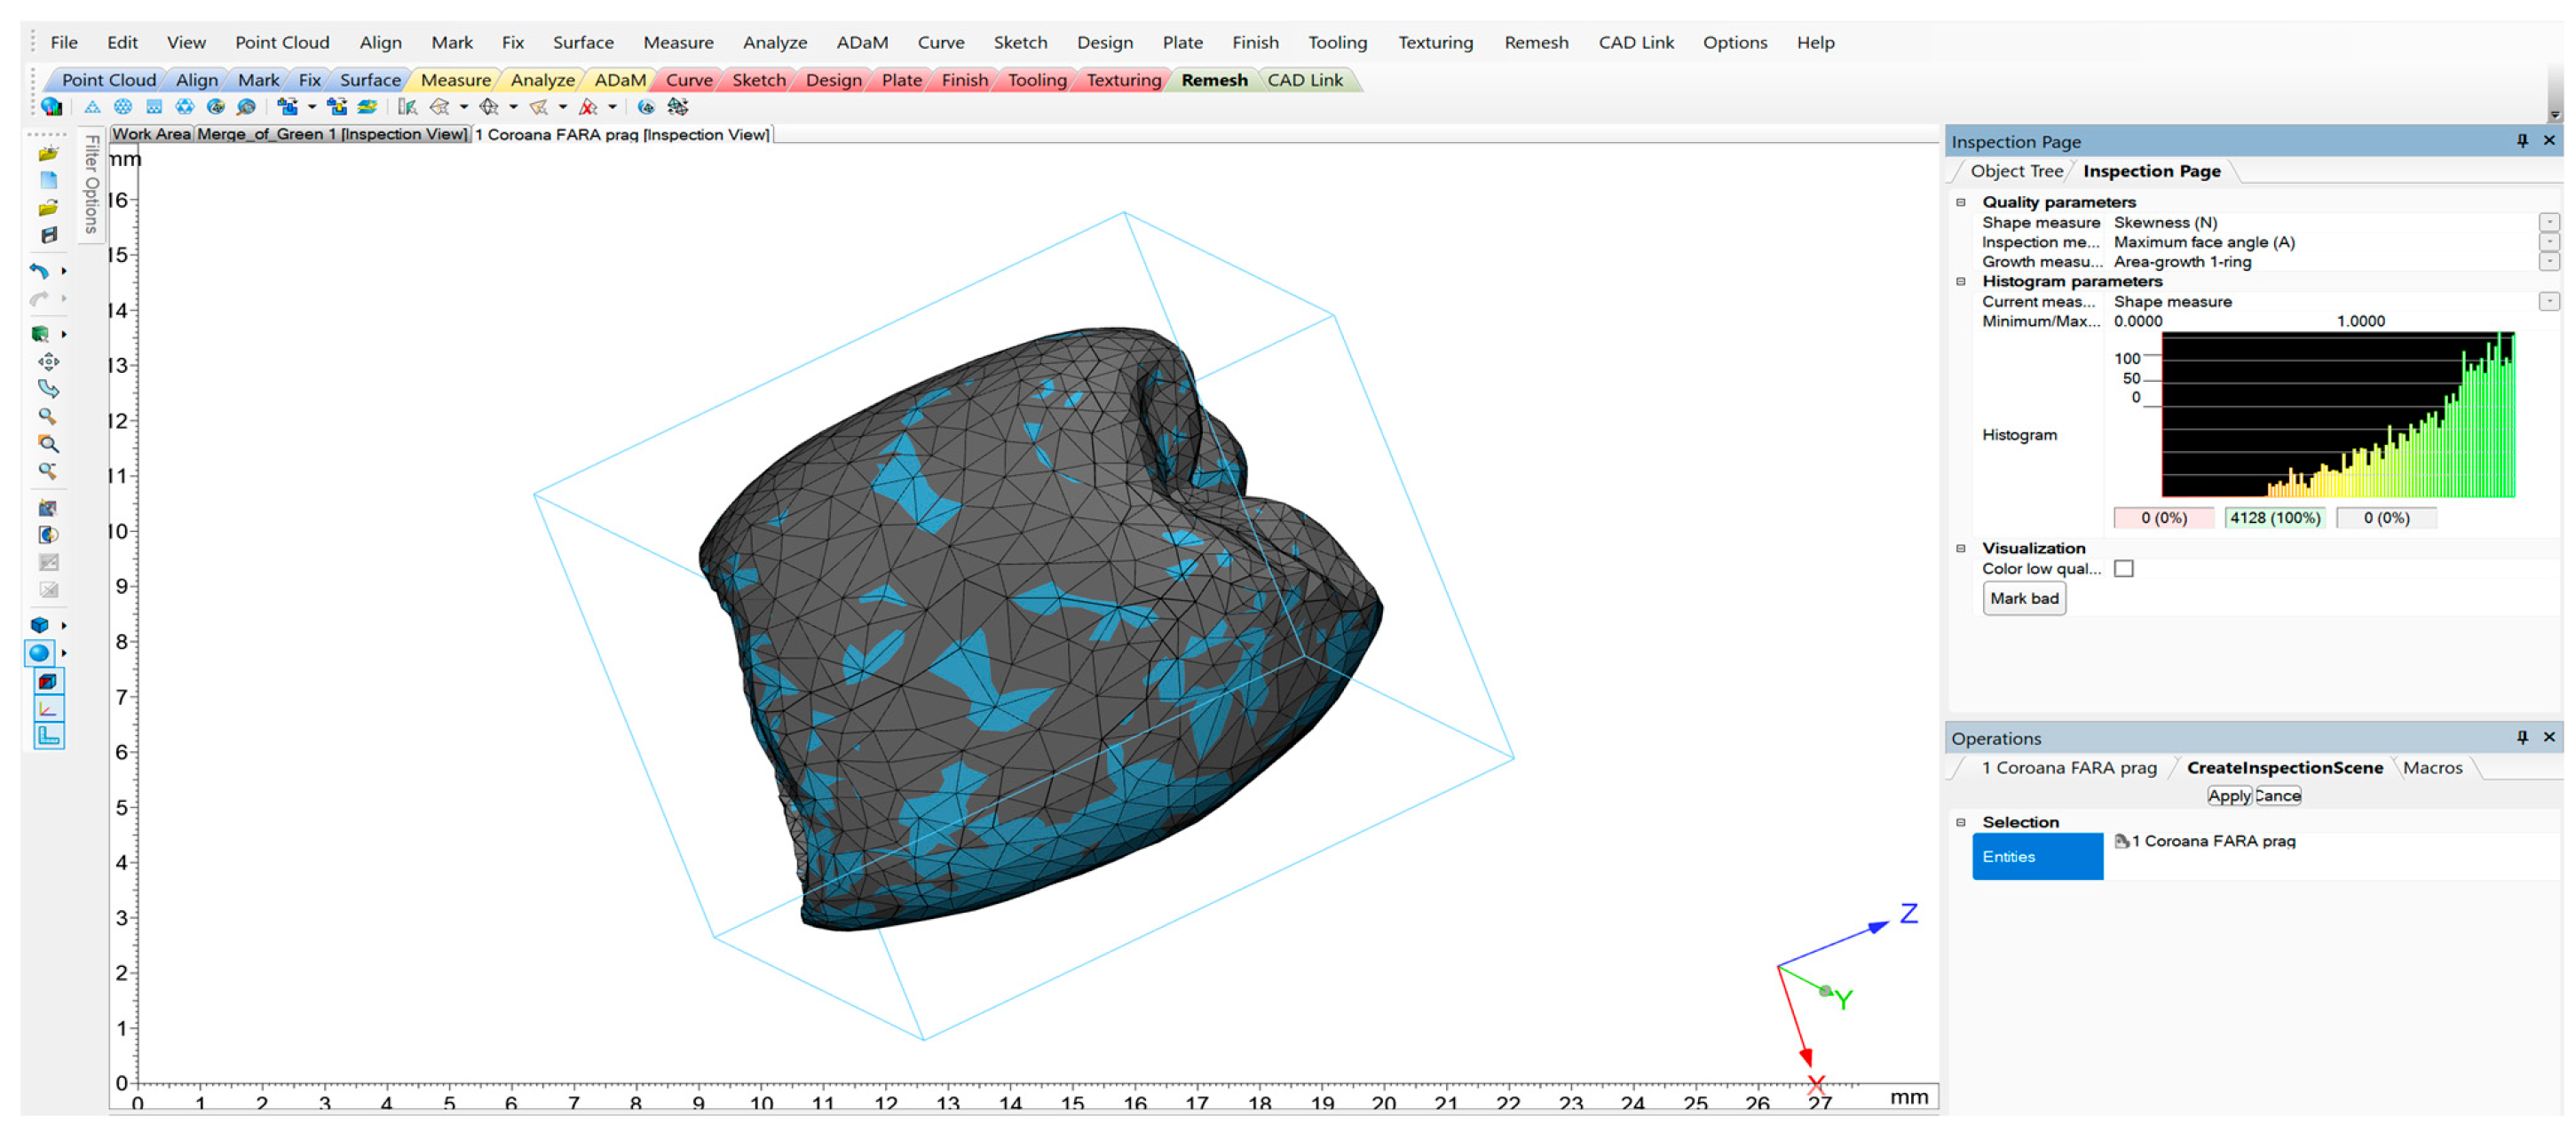Viewport: 2576px width, 1132px height.
Task: Open the Growth measure dropdown
Action: (x=2549, y=262)
